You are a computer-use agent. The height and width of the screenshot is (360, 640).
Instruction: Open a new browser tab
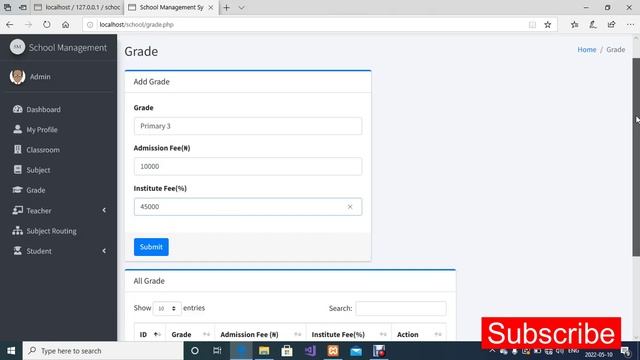click(227, 7)
